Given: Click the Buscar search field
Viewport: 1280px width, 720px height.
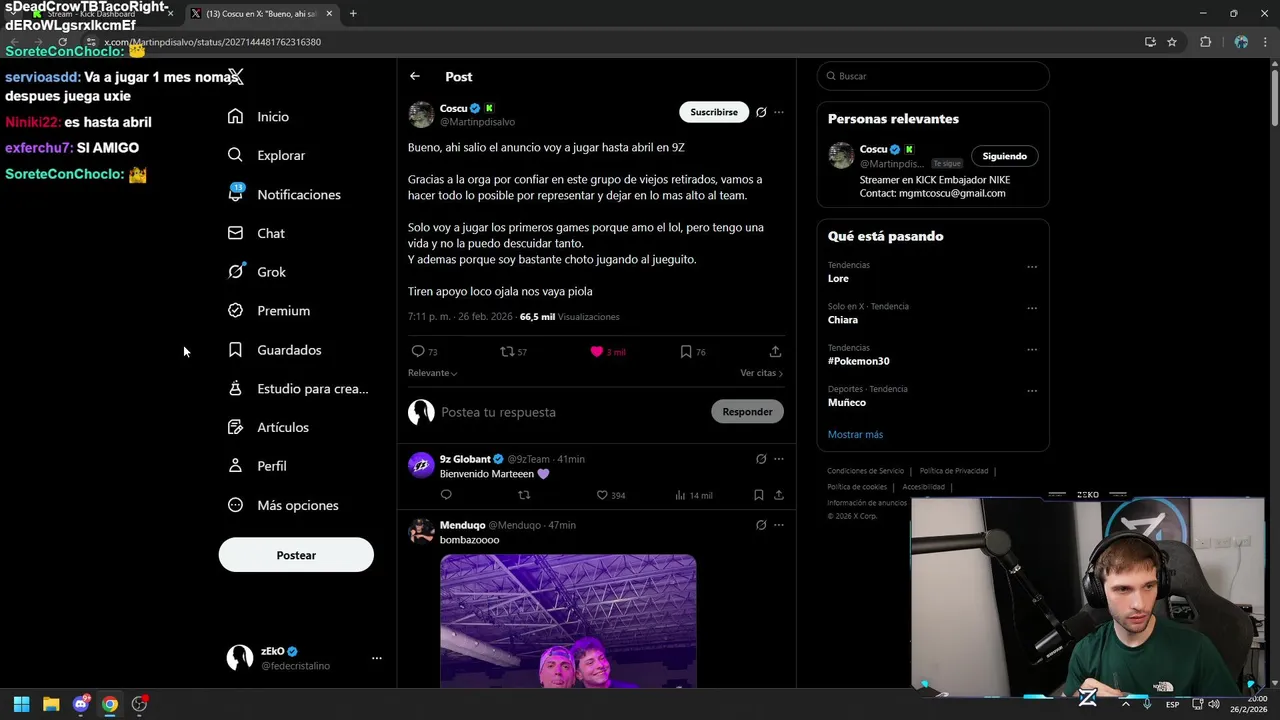Looking at the screenshot, I should tap(933, 76).
